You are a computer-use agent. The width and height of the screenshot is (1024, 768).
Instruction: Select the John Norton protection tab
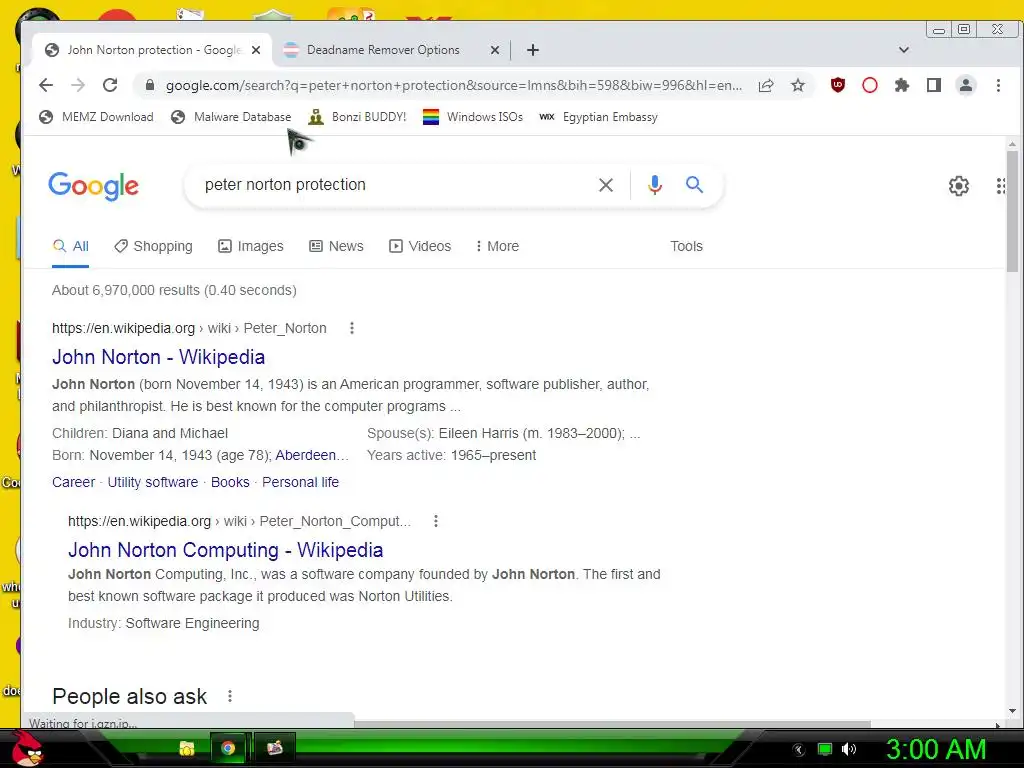(x=154, y=50)
